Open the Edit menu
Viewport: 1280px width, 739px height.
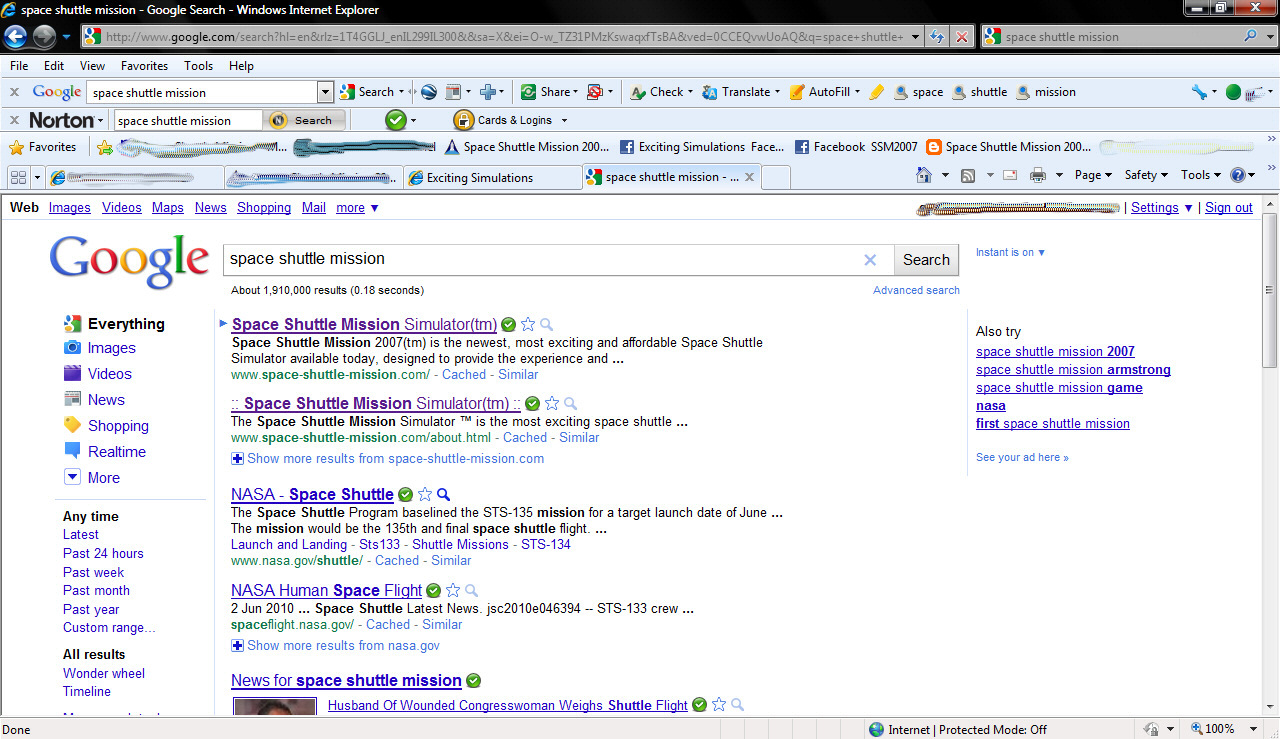click(54, 66)
